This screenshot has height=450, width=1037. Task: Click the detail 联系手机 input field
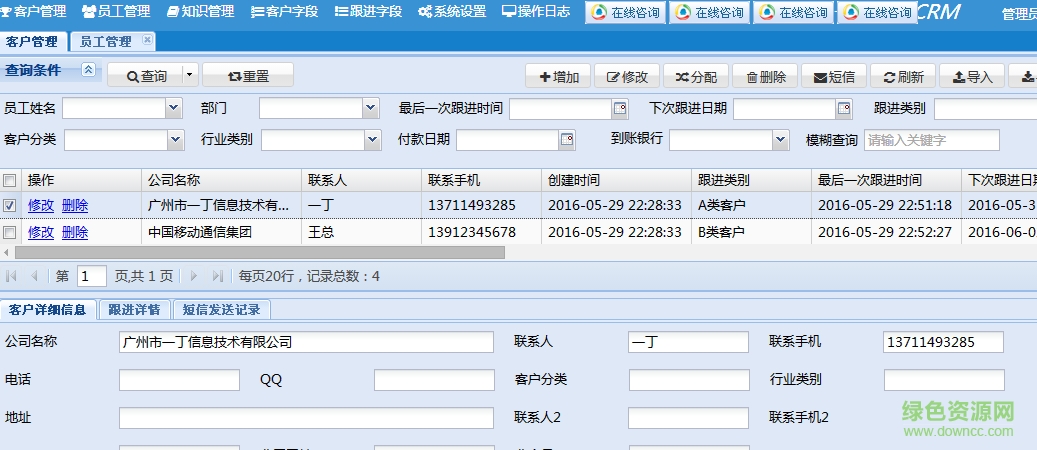point(943,342)
